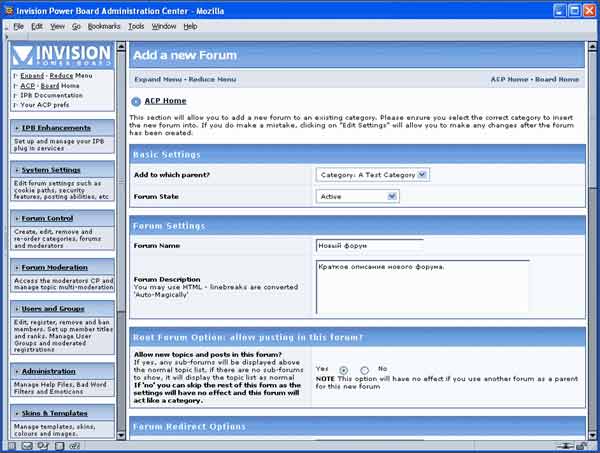Click into the Forum Description textarea
The height and width of the screenshot is (453, 600).
pos(422,287)
